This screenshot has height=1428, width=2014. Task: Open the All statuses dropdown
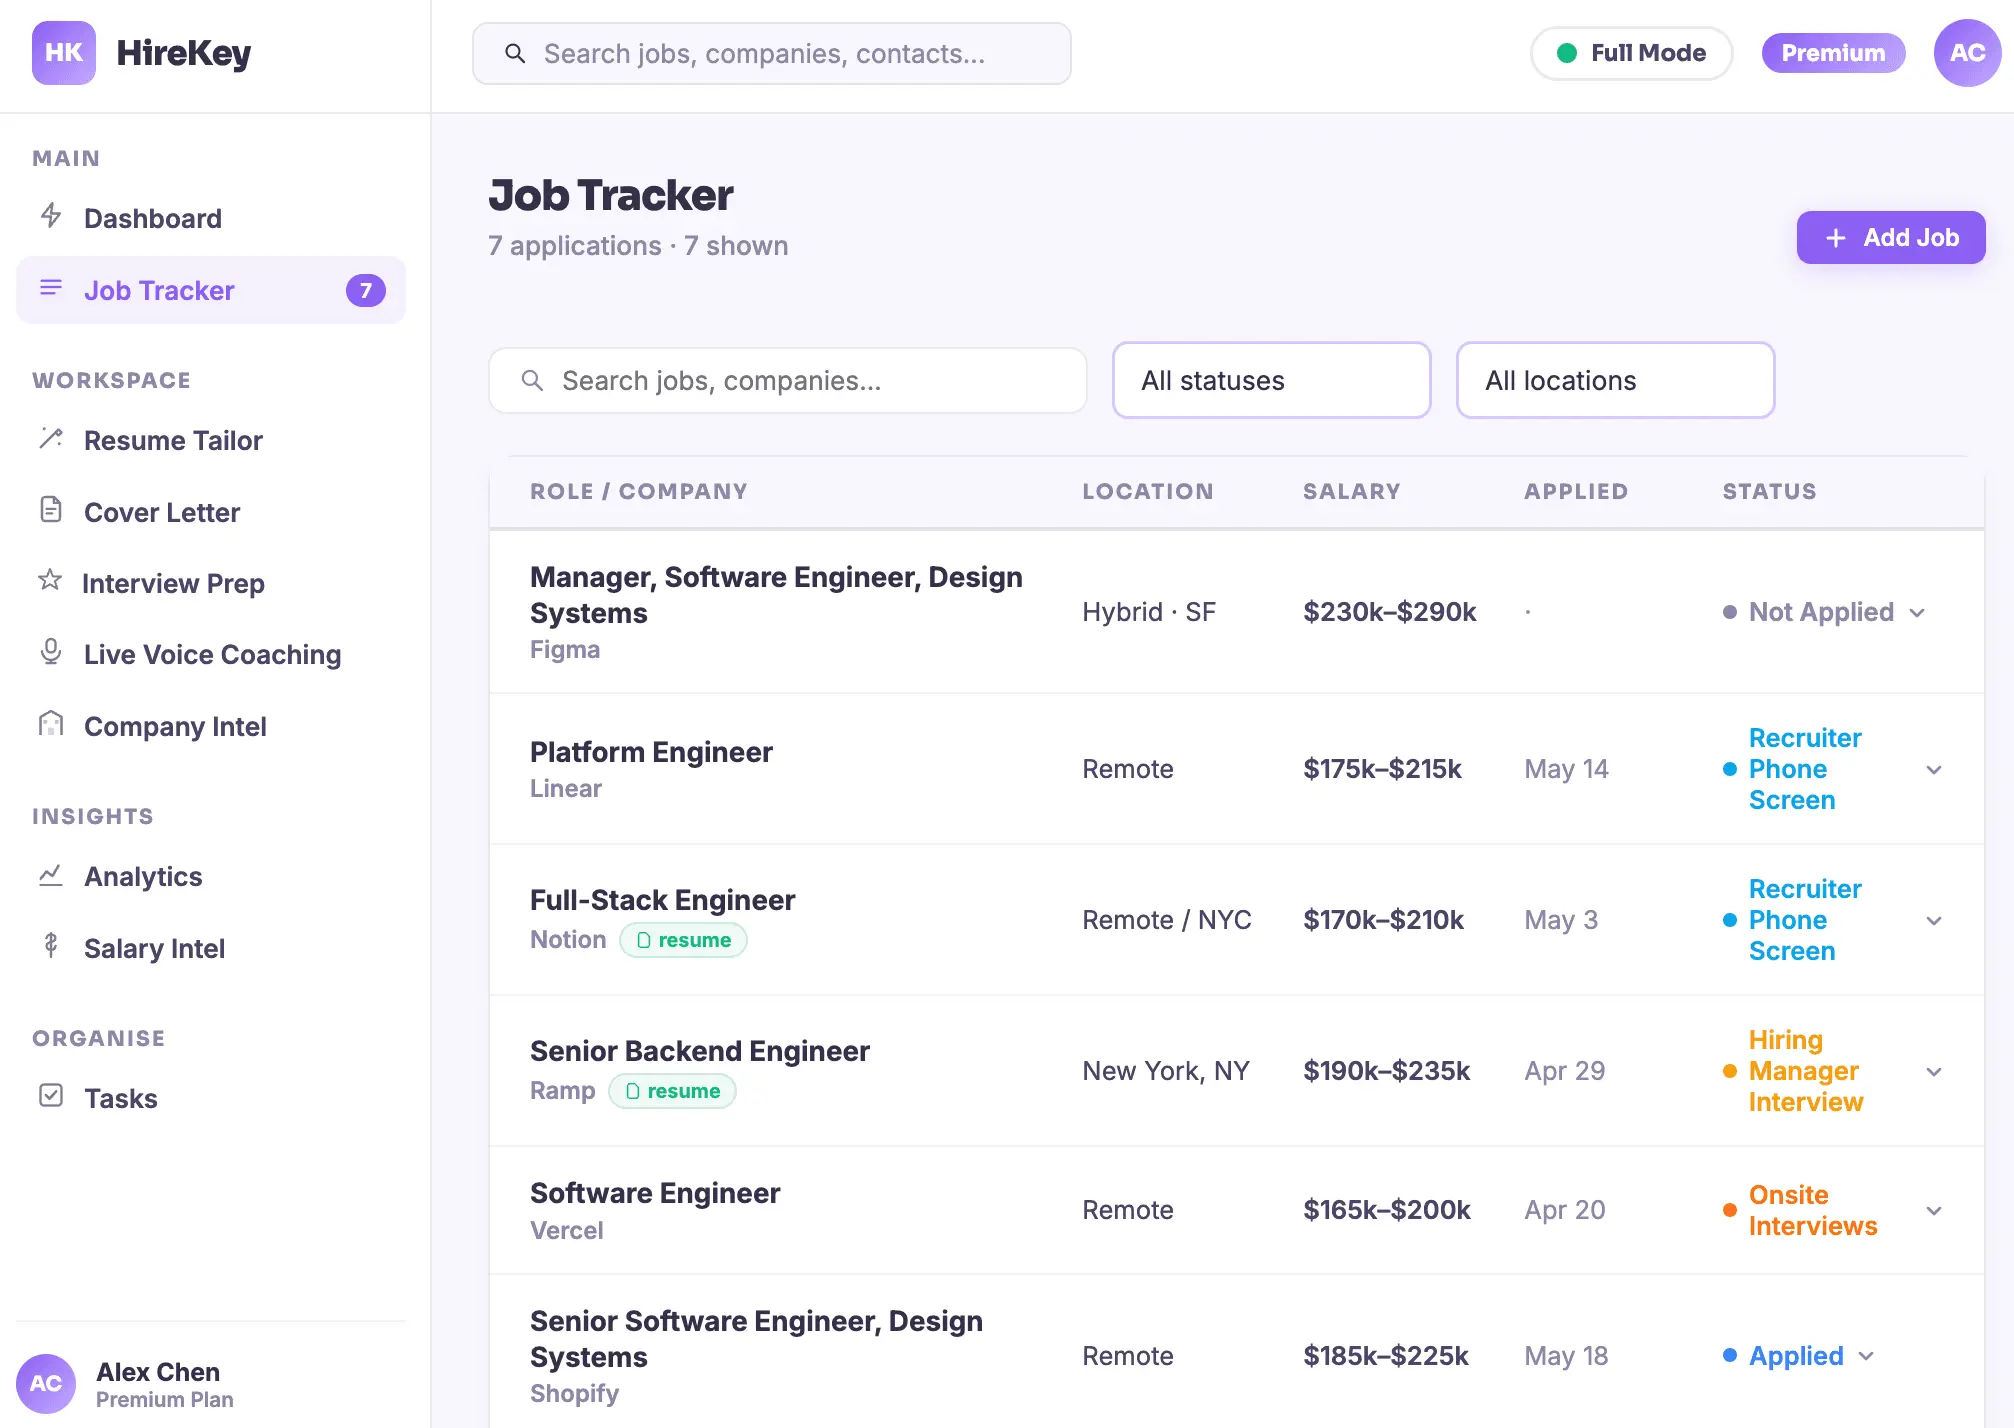click(1271, 381)
